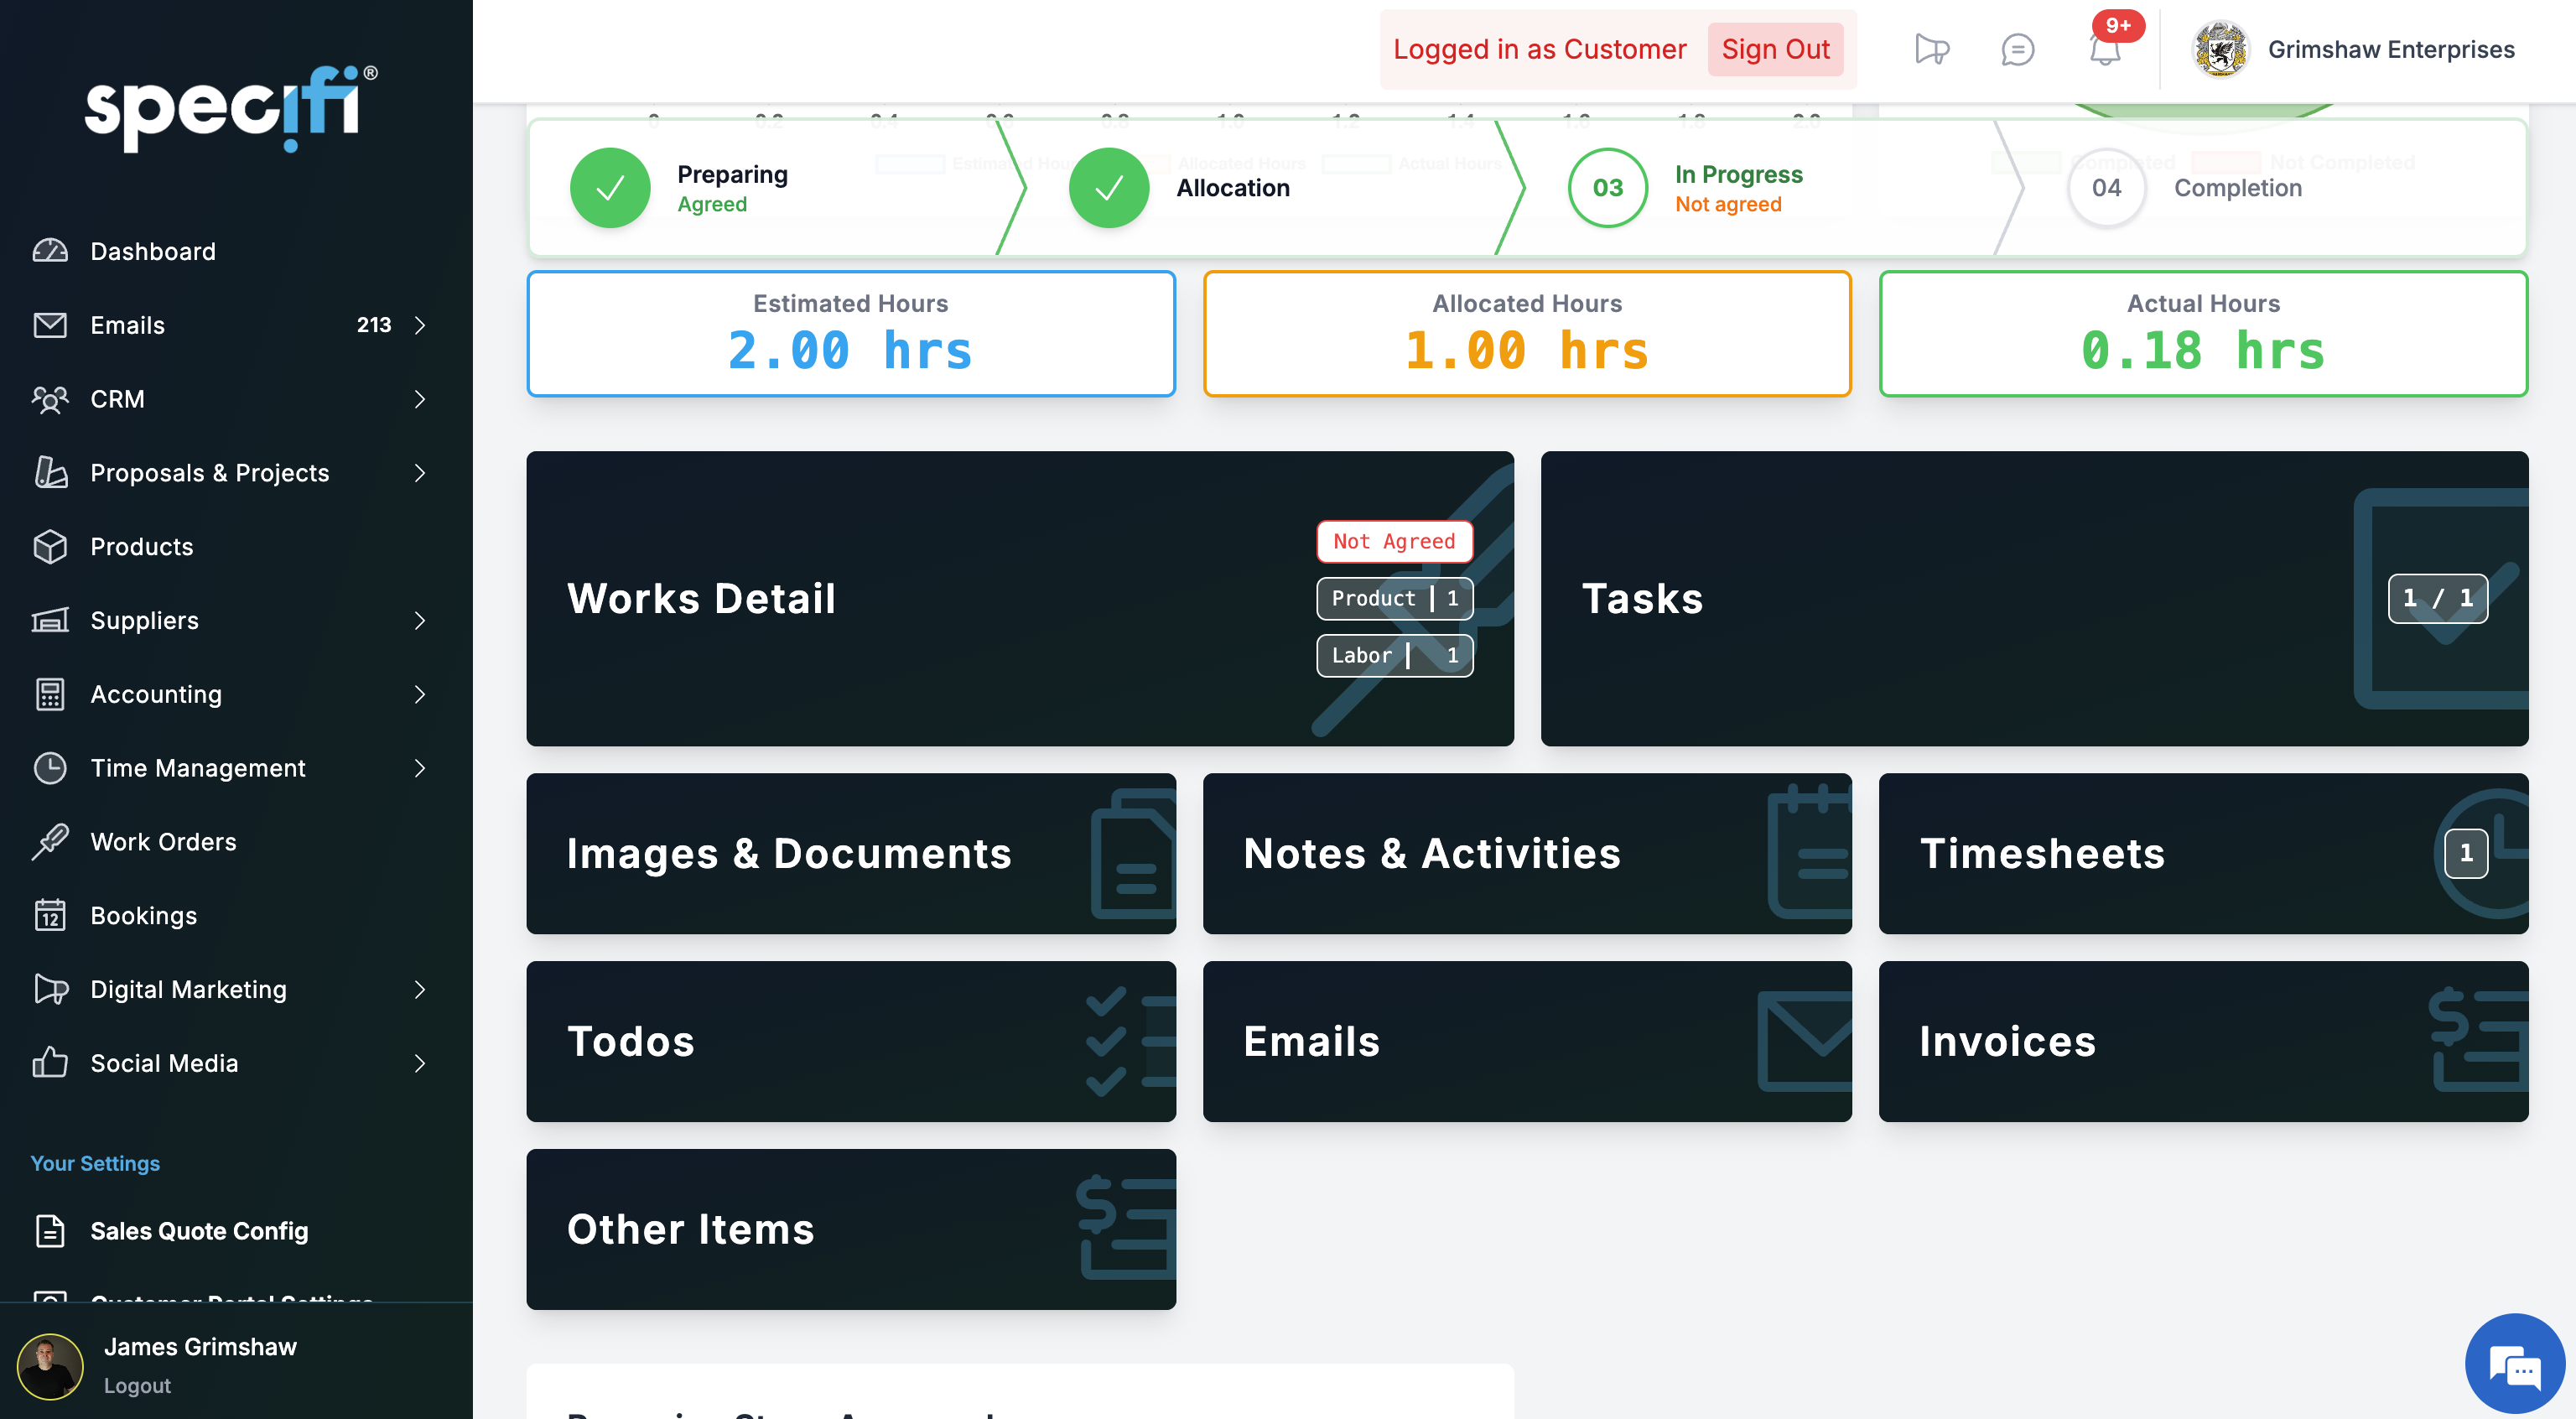The image size is (2576, 1419).
Task: Click the Work Orders wrench icon
Action: pos(50,841)
